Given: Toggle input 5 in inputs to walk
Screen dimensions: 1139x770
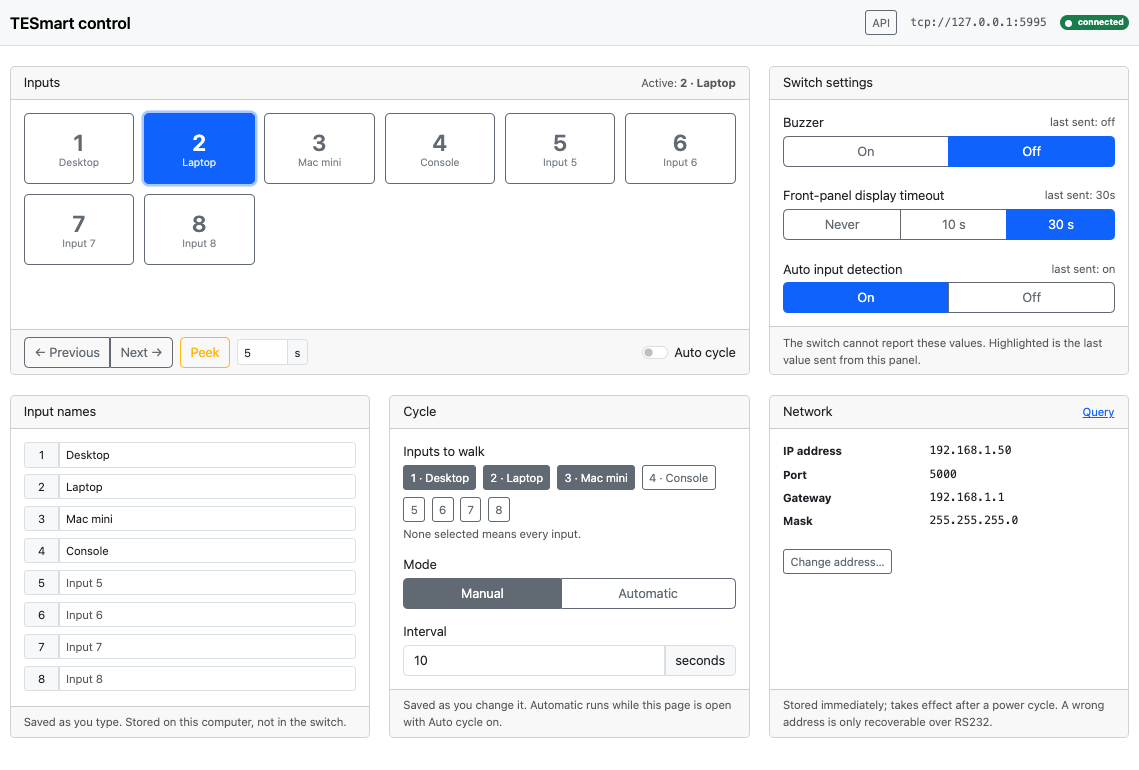Looking at the screenshot, I should (x=414, y=510).
